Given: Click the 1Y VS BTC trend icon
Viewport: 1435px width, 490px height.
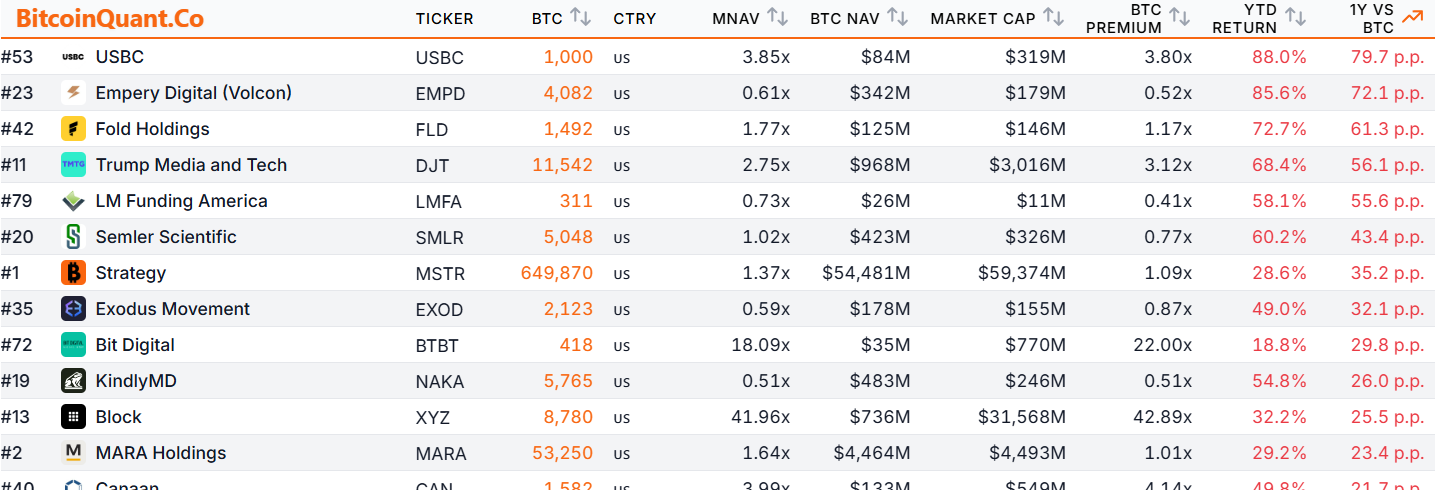Looking at the screenshot, I should coord(1412,17).
